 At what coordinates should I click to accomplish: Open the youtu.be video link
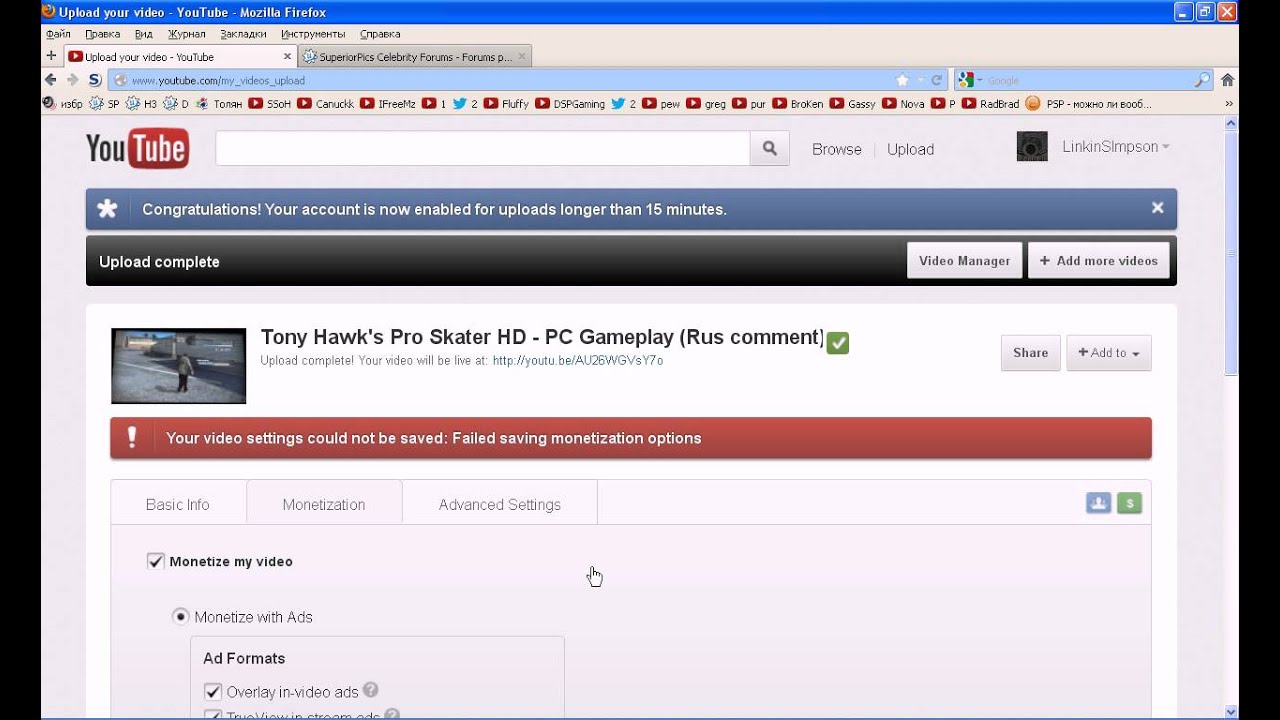click(x=578, y=360)
